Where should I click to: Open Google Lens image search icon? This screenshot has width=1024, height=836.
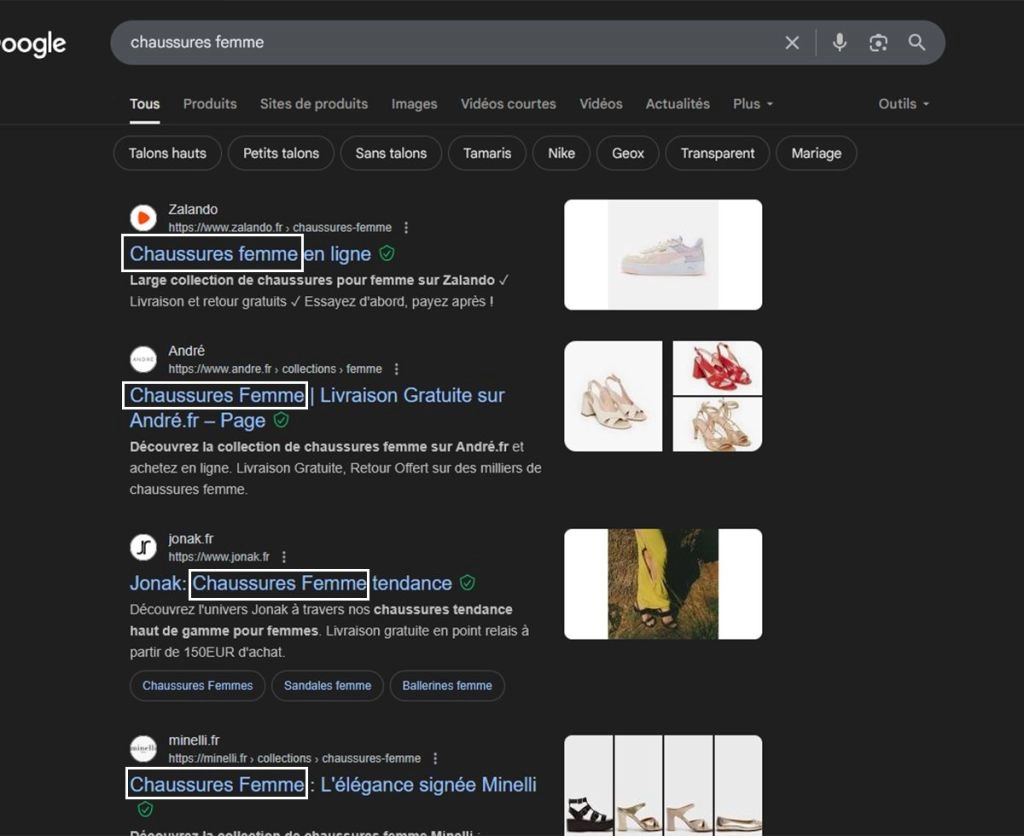tap(878, 42)
